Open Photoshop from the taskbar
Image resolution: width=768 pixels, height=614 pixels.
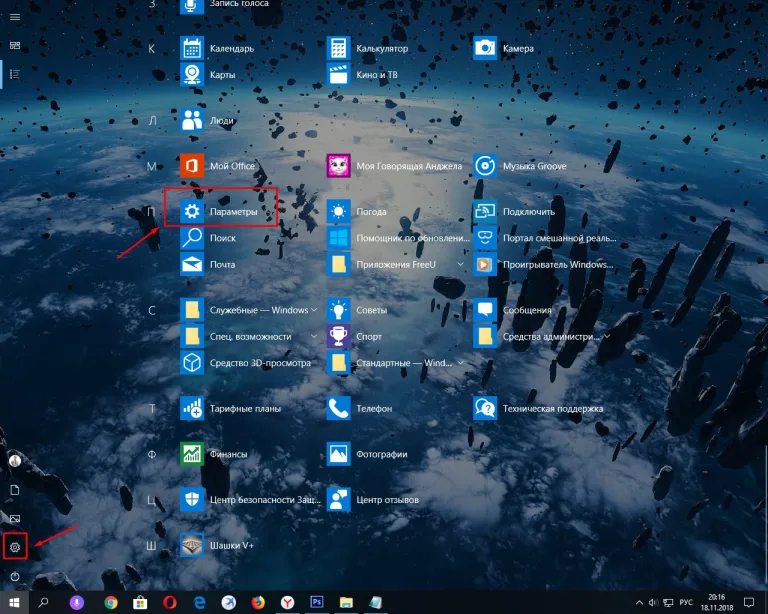[x=316, y=602]
